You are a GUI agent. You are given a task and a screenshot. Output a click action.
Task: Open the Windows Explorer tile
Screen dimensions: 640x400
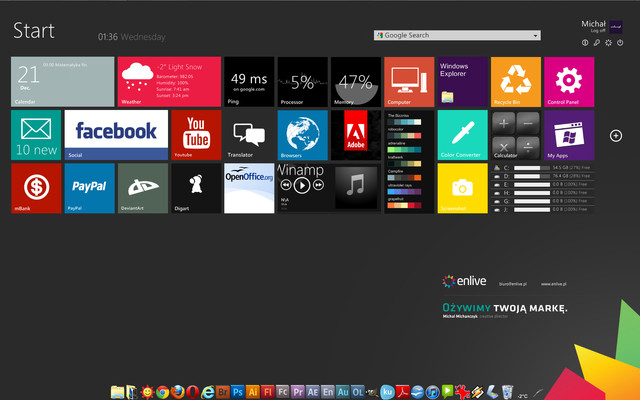pos(462,82)
